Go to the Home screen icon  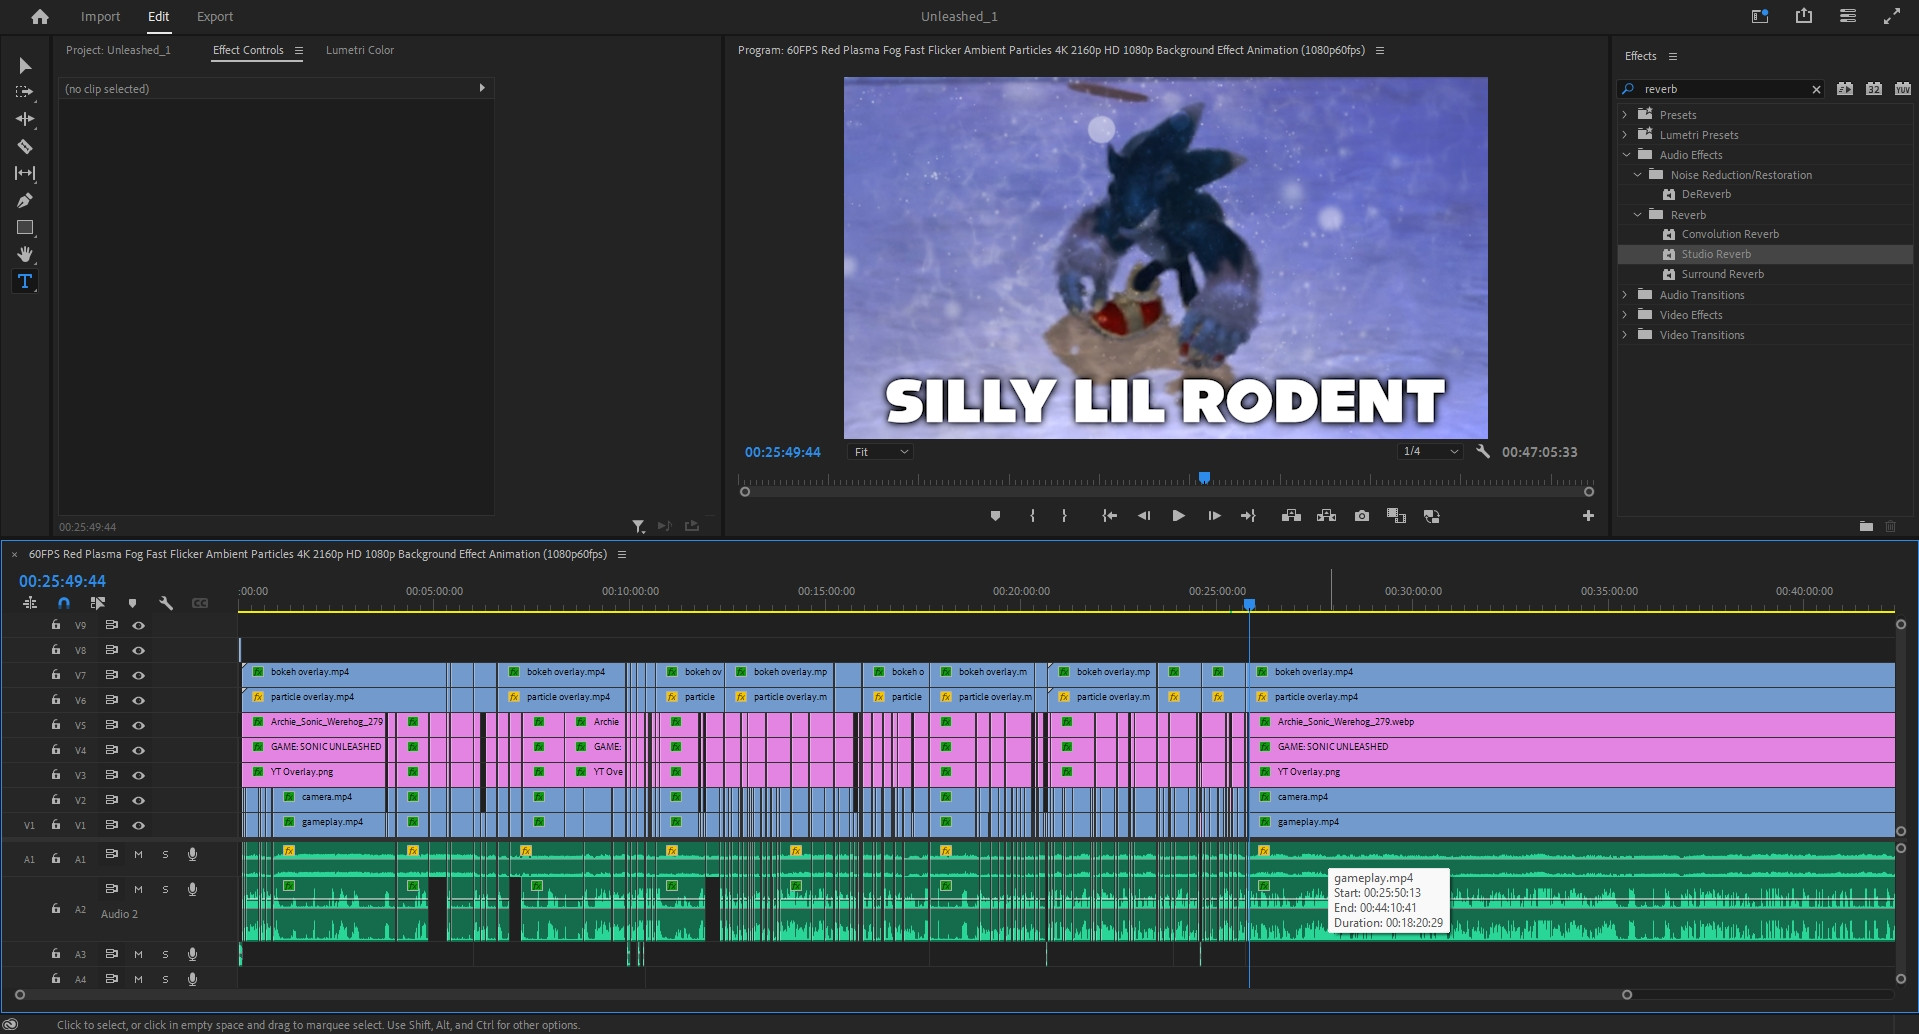click(40, 17)
